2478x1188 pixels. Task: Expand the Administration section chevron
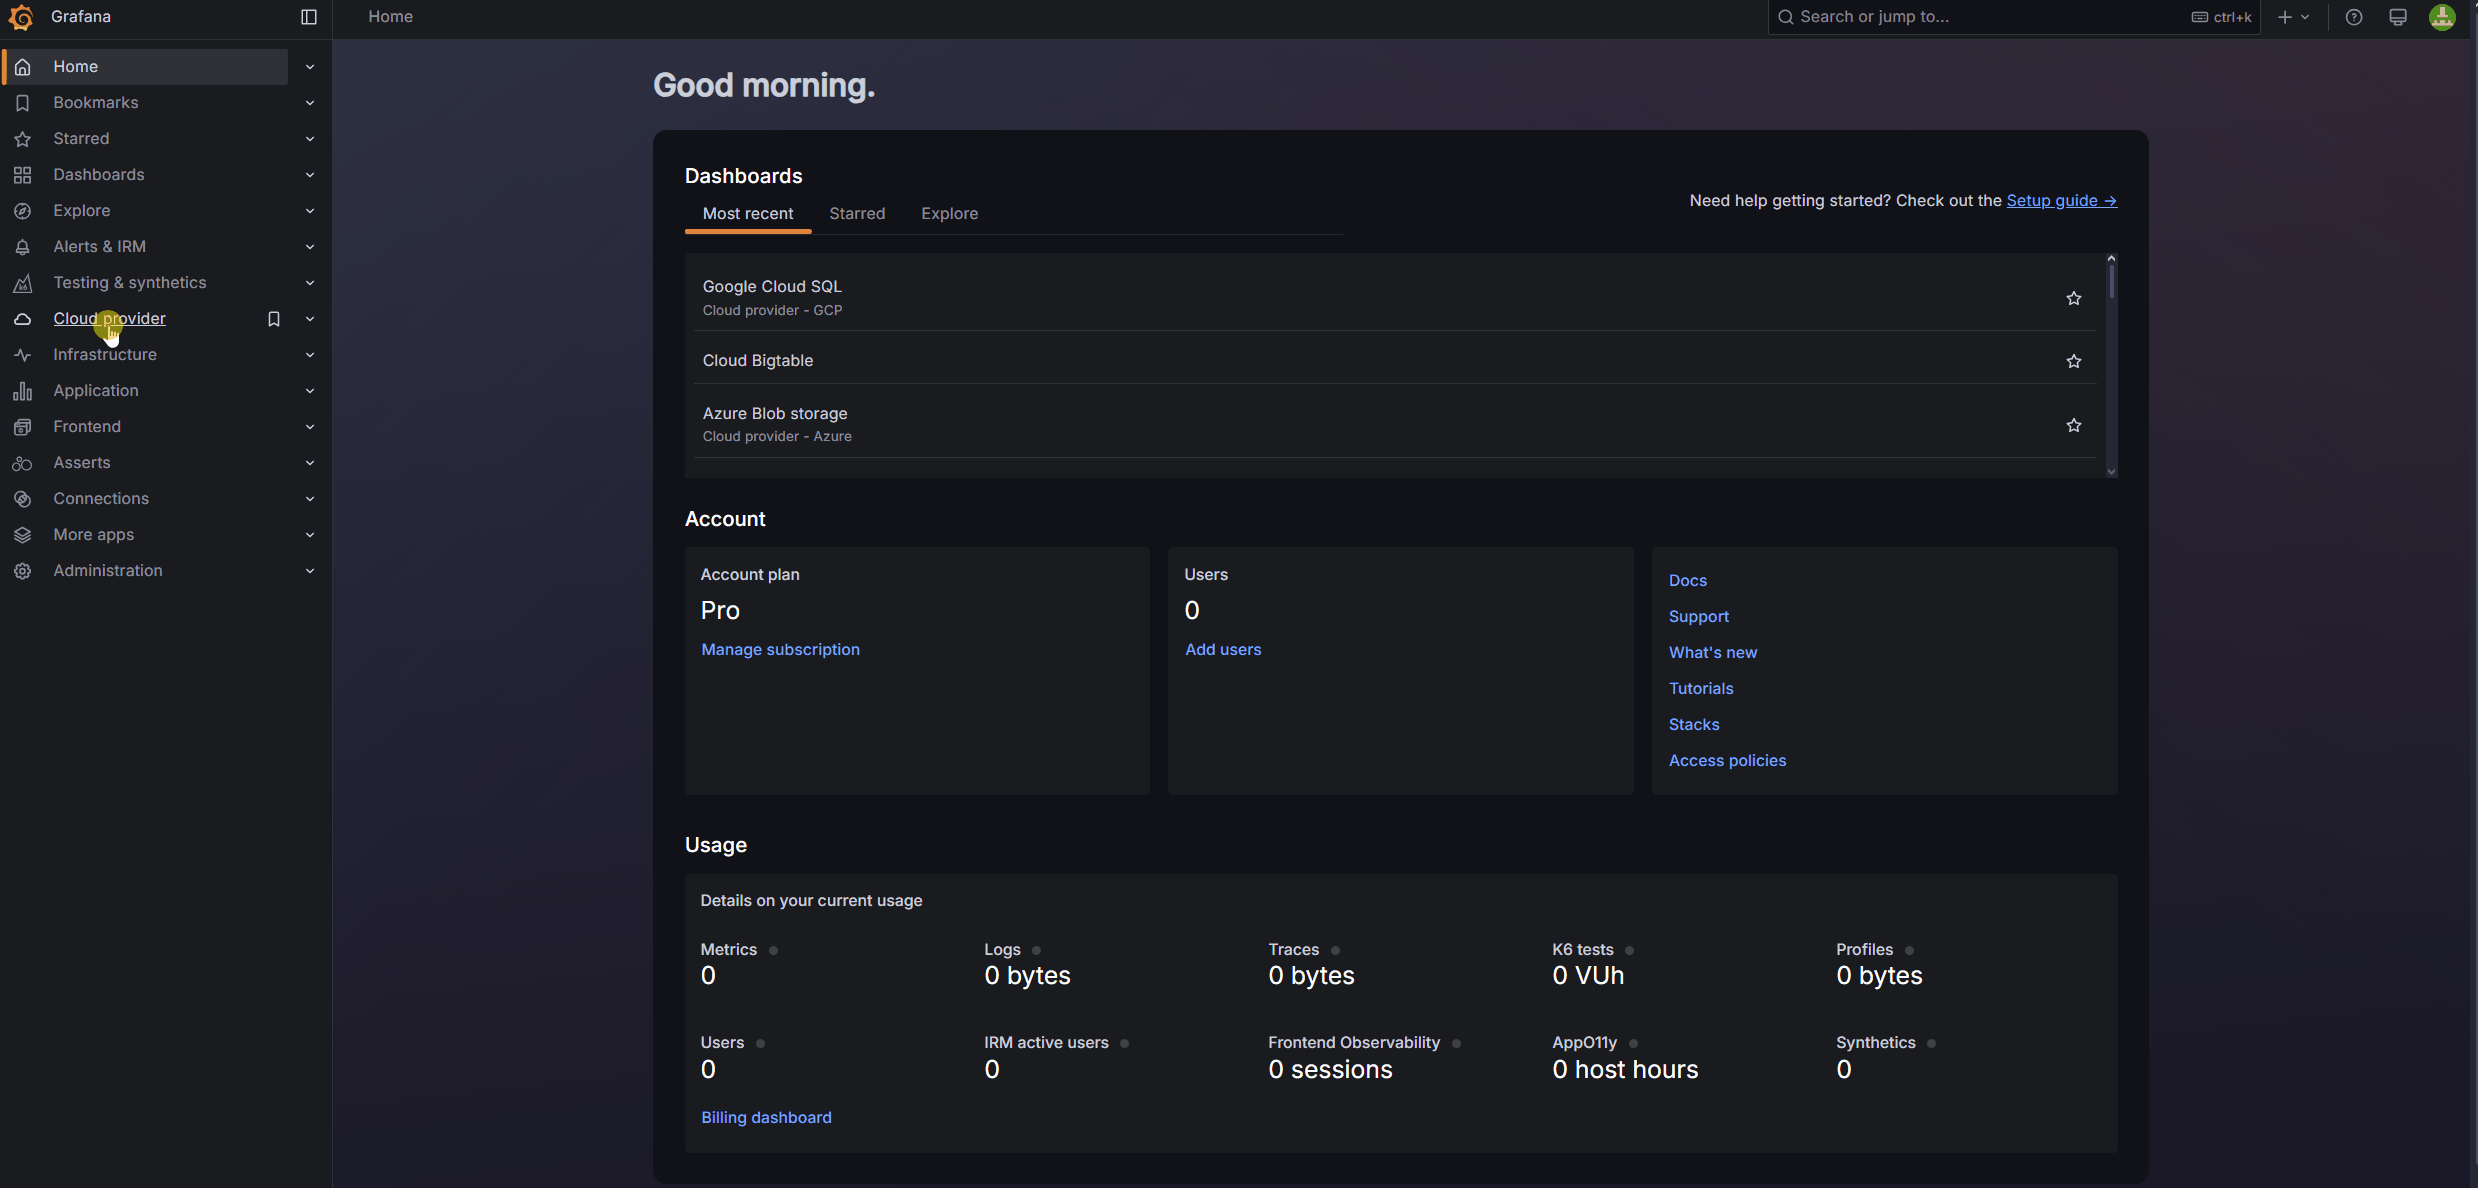pos(310,570)
